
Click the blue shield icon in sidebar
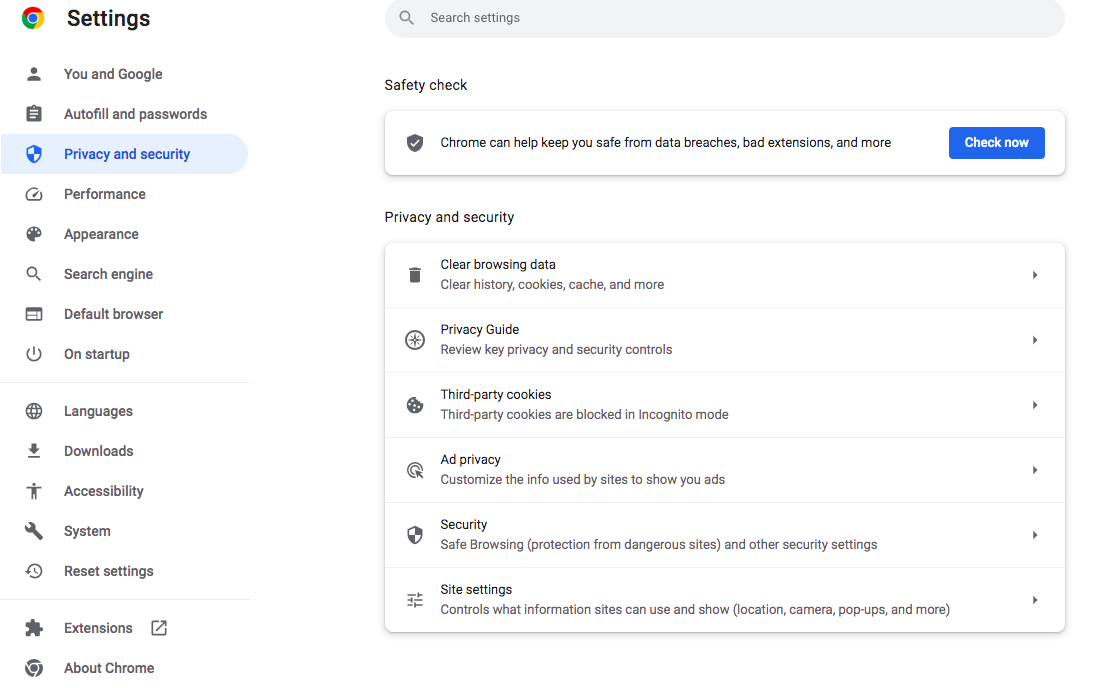click(34, 154)
